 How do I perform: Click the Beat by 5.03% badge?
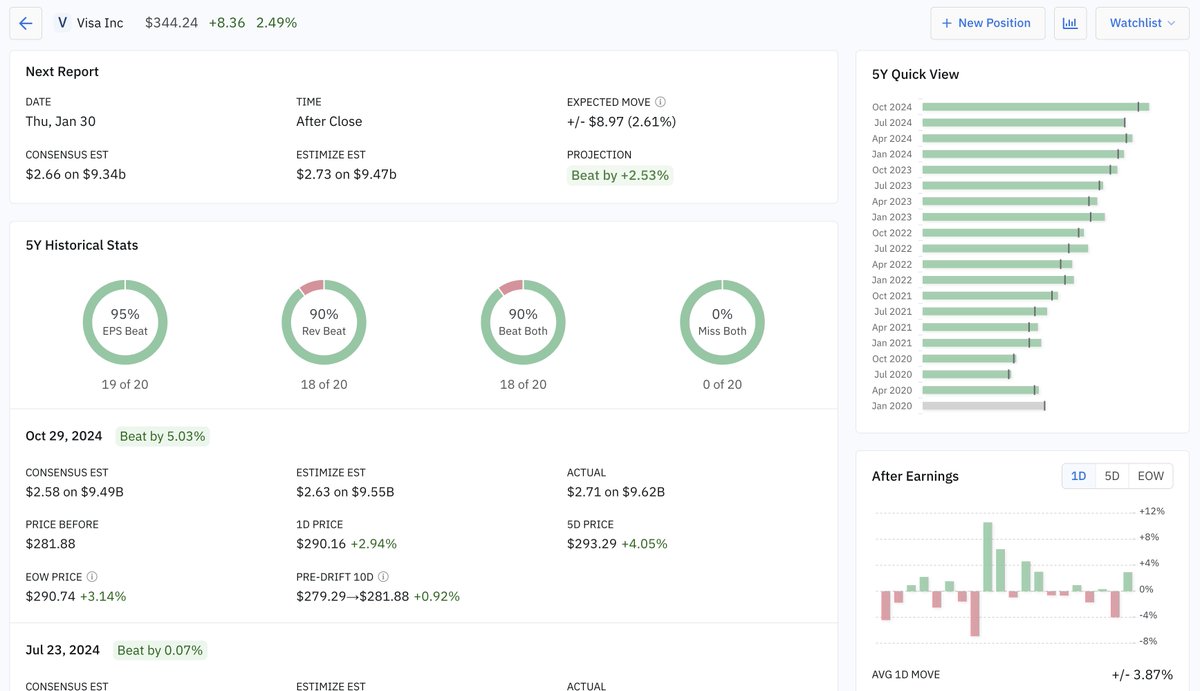pos(160,436)
